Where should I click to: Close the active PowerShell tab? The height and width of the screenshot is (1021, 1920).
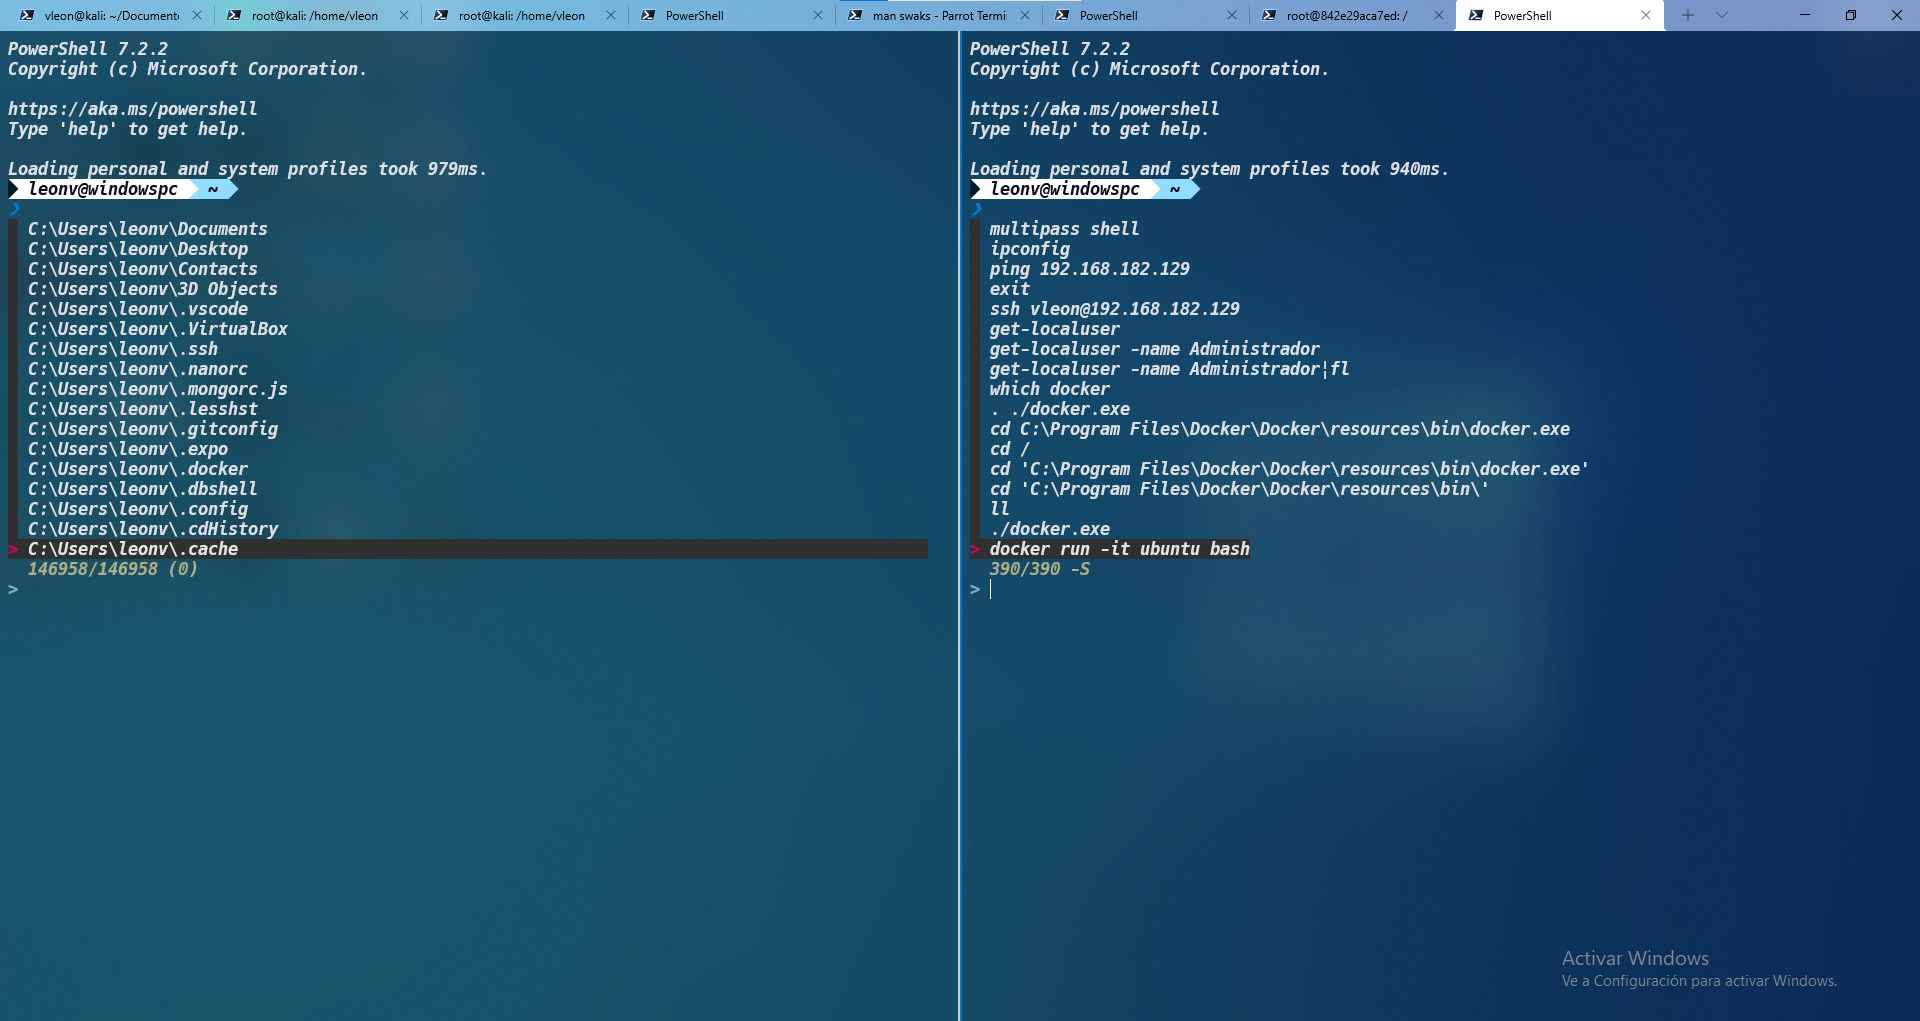tap(1646, 15)
